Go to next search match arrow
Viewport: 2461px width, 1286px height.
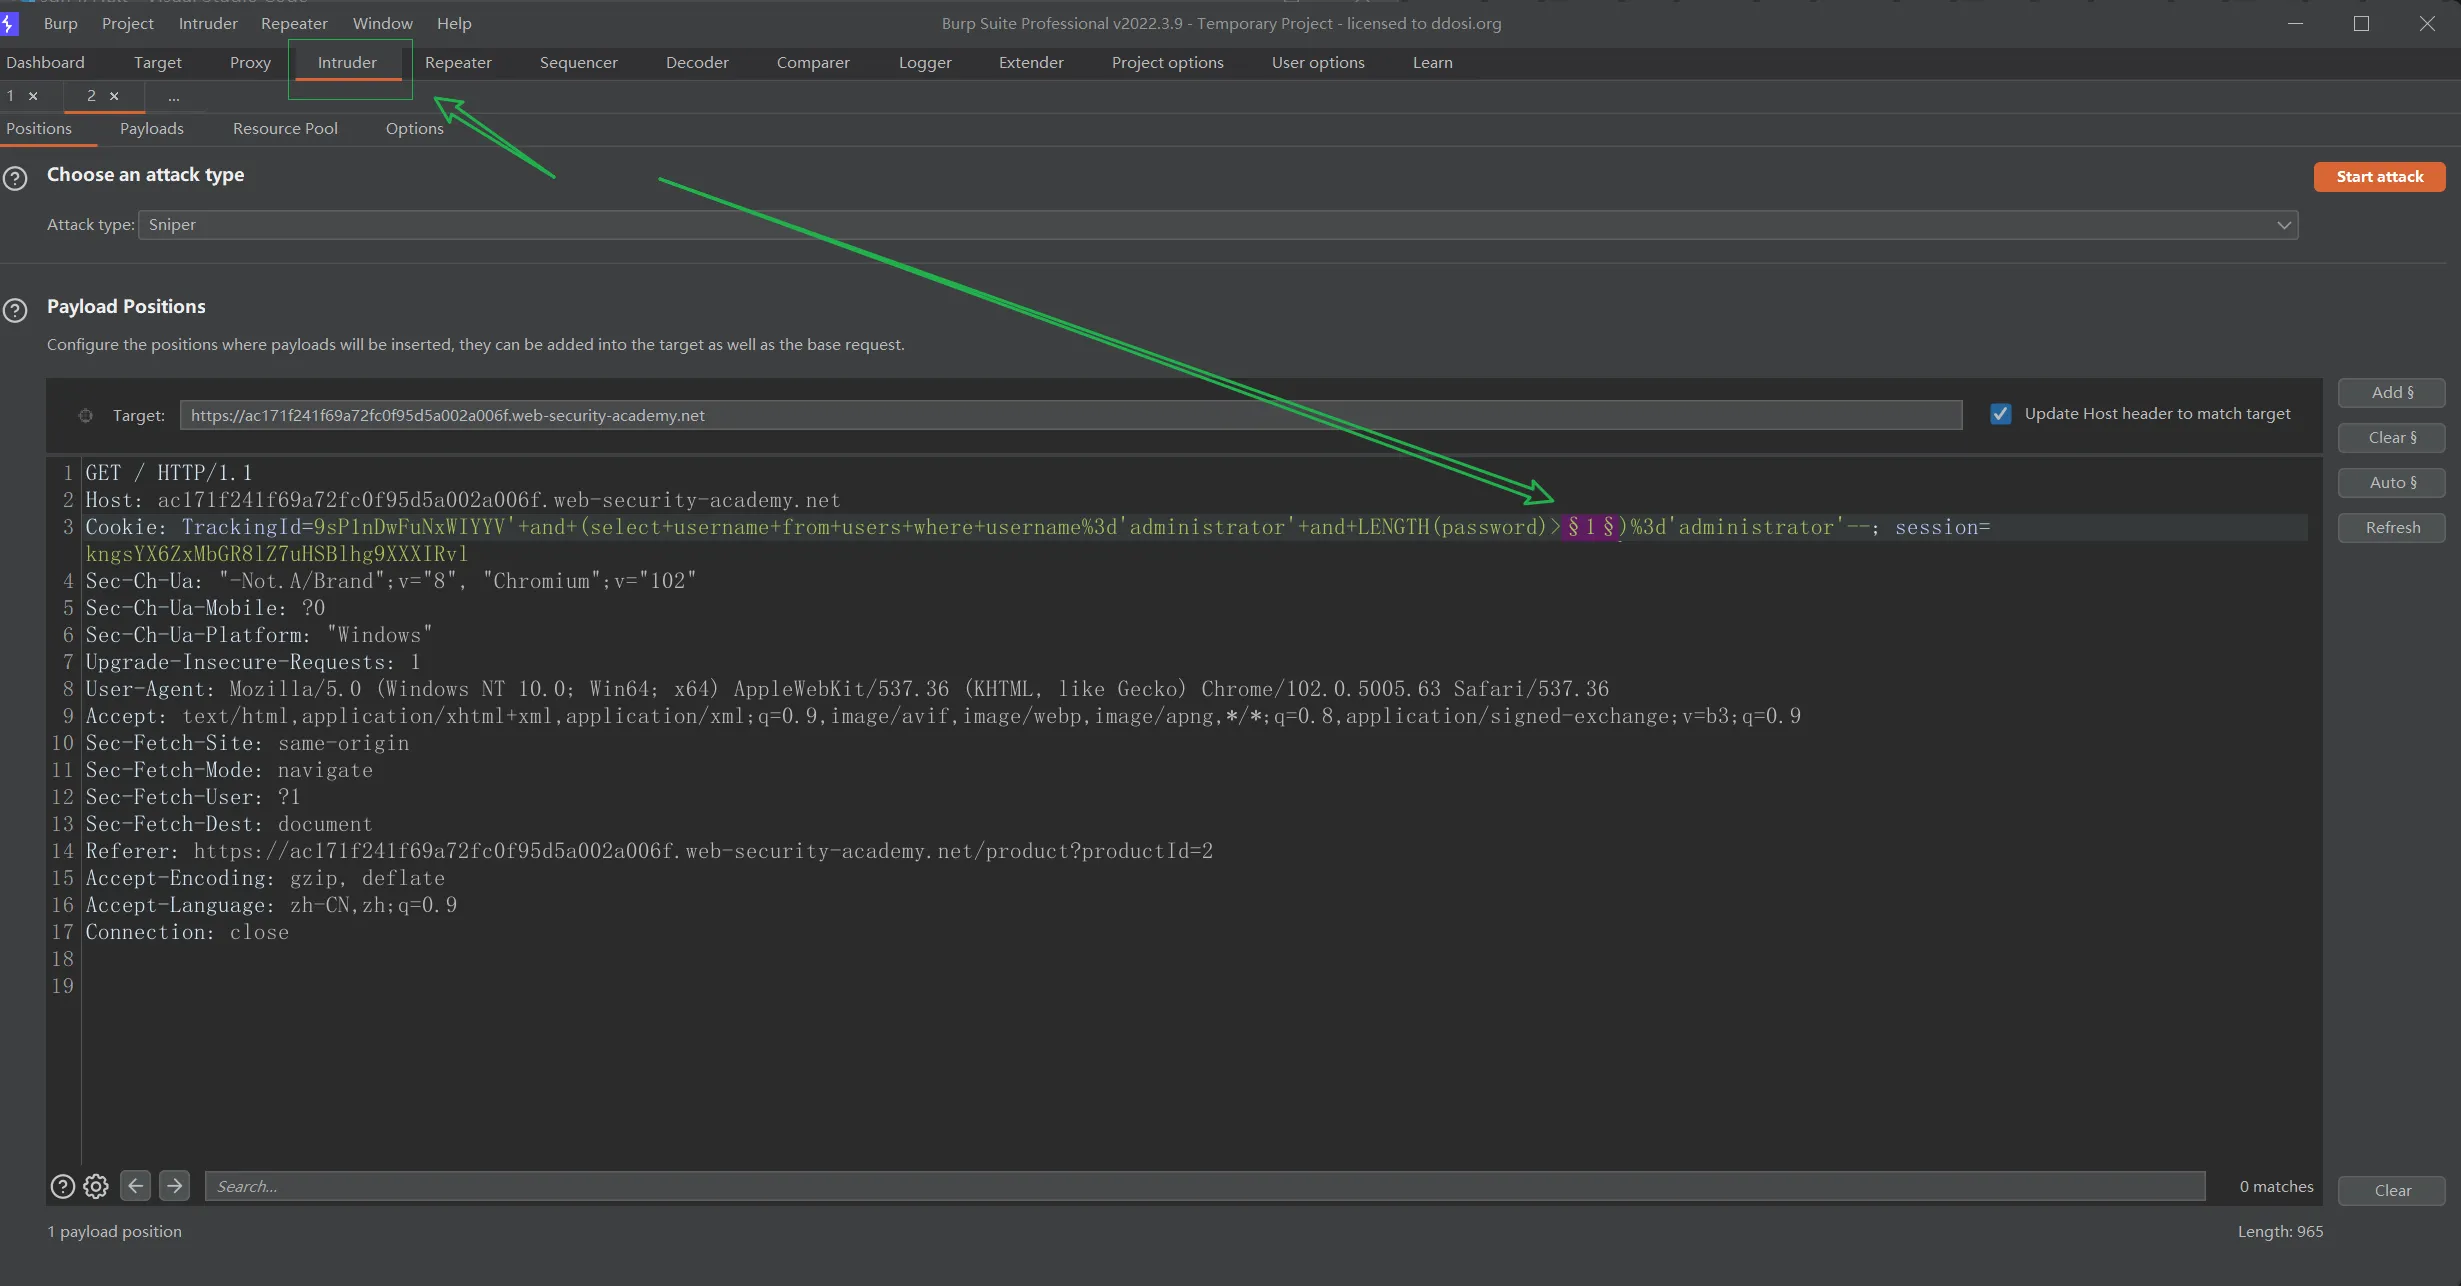(x=174, y=1186)
